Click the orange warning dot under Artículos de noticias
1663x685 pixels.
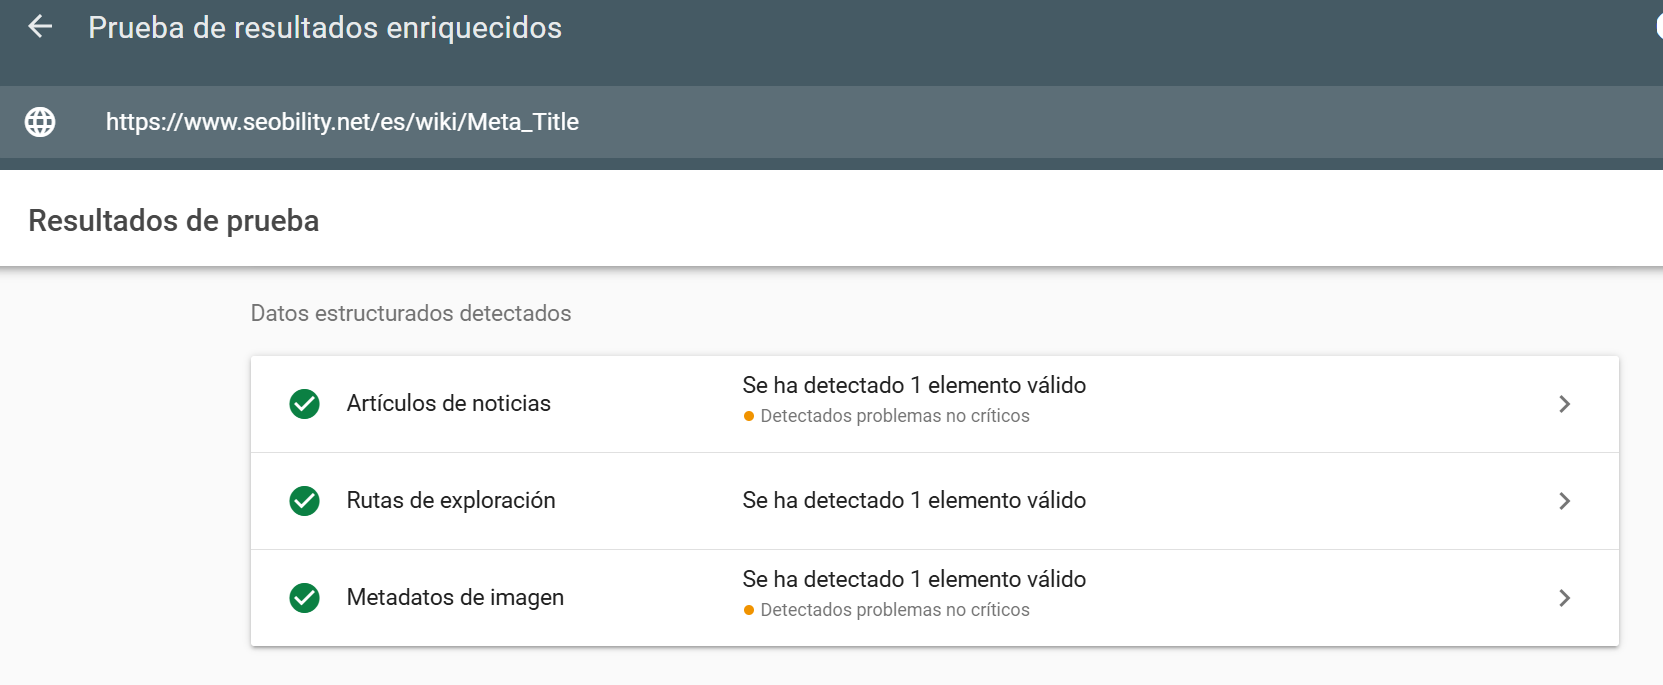point(750,416)
